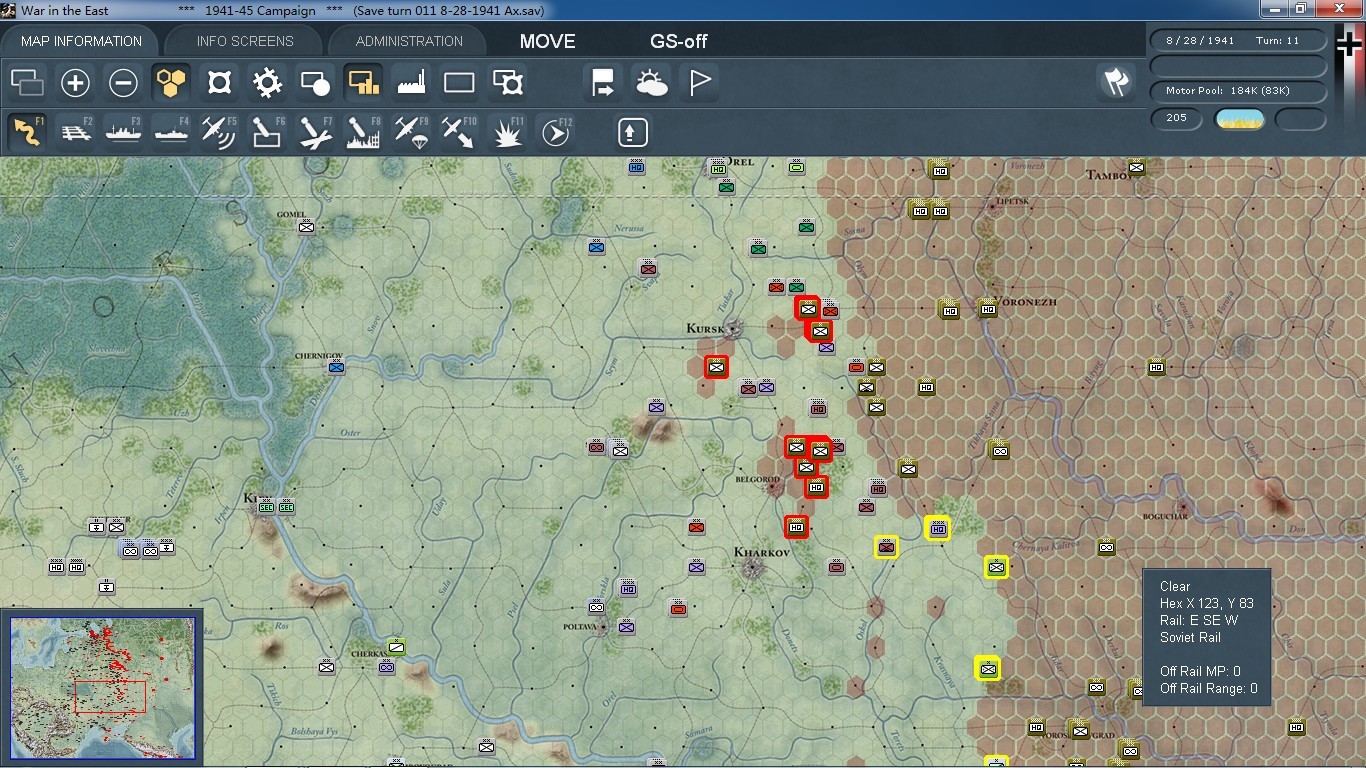Click the MOVE mode label
This screenshot has width=1366, height=768.
coord(548,41)
